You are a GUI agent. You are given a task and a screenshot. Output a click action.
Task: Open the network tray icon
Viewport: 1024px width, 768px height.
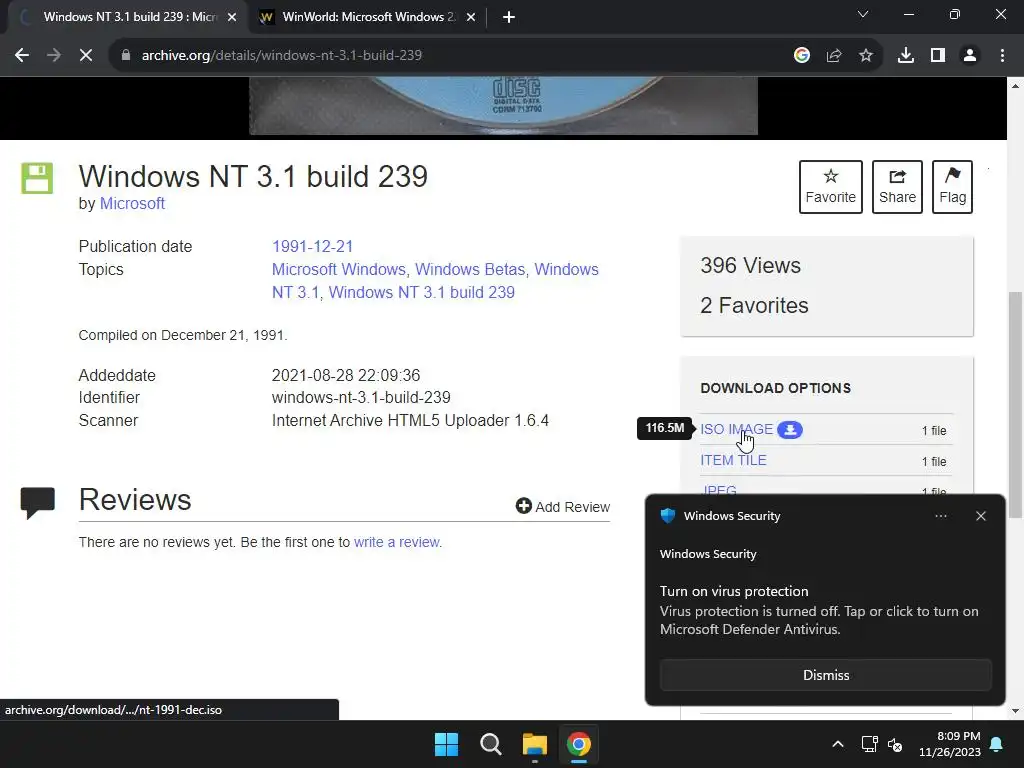[x=869, y=744]
